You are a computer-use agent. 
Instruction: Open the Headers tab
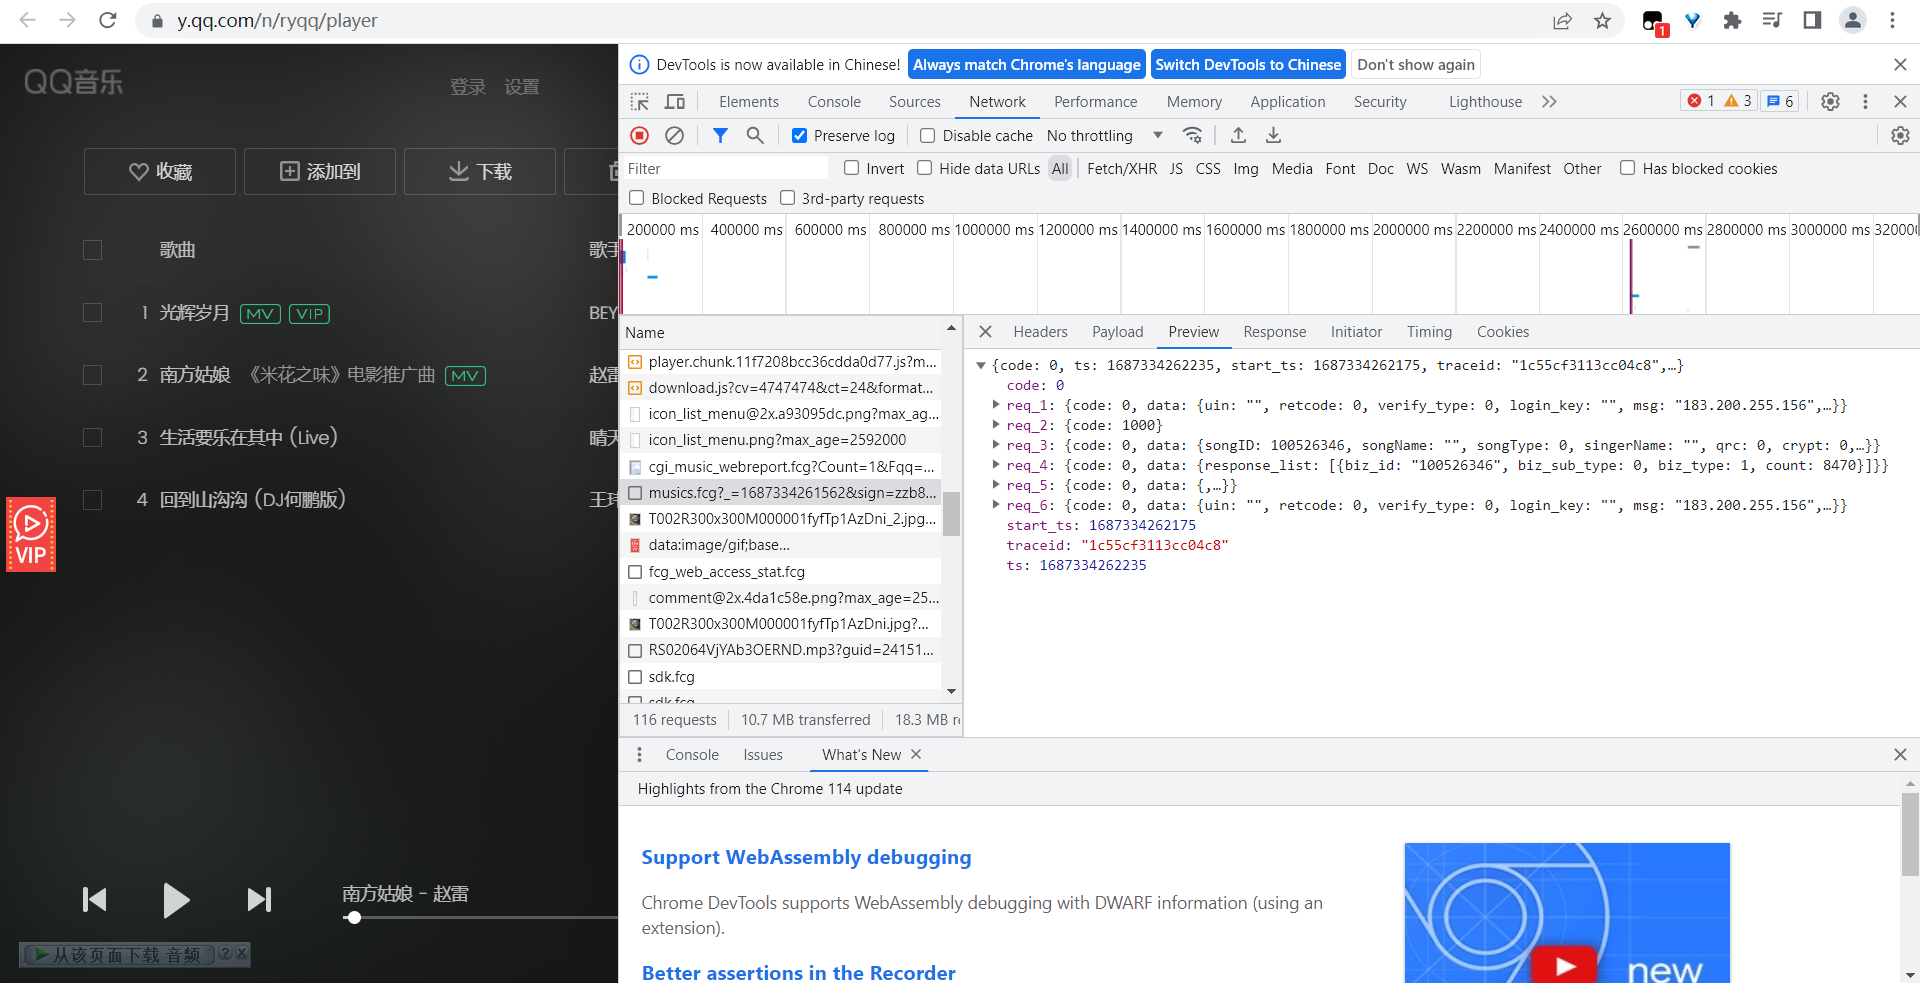[x=1040, y=332]
